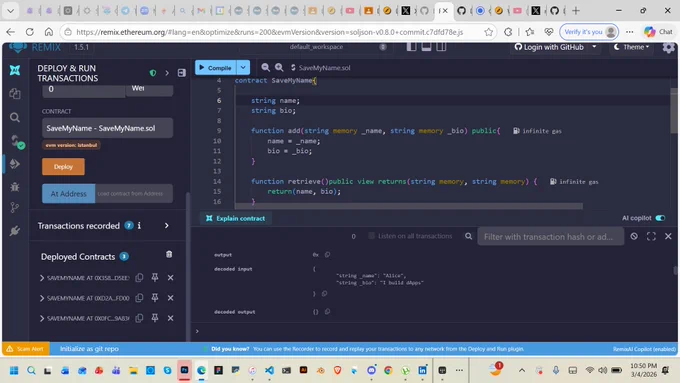Open Remix settings gear icon
The width and height of the screenshot is (680, 383).
tap(668, 47)
